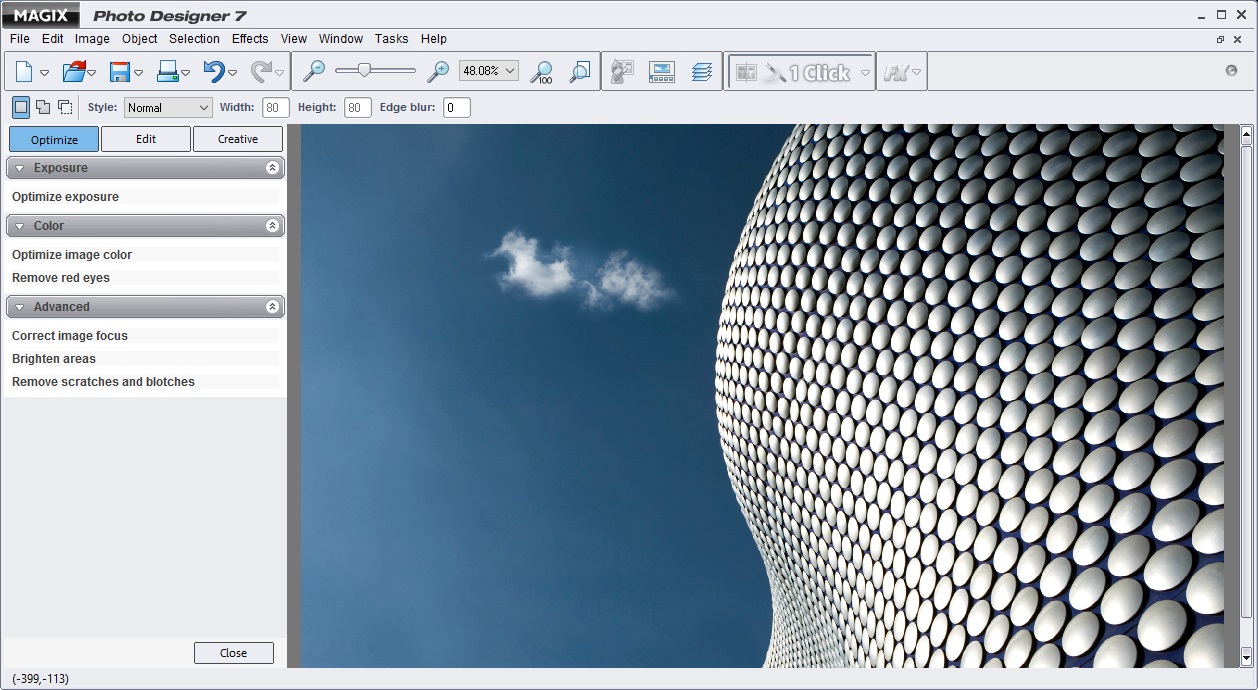Click the vertical scrollbar down arrow
The image size is (1258, 690).
coord(1246,657)
